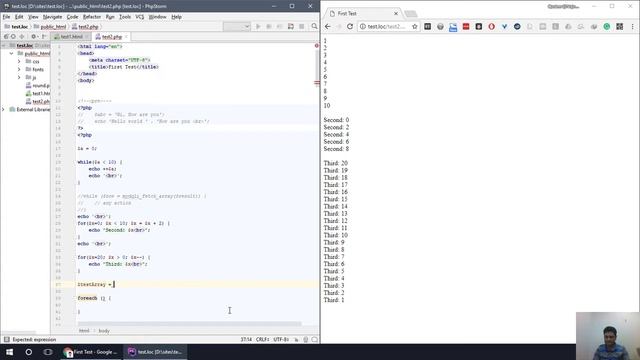Click the run with coverage icon
The height and width of the screenshot is (360, 640).
click(x=280, y=27)
